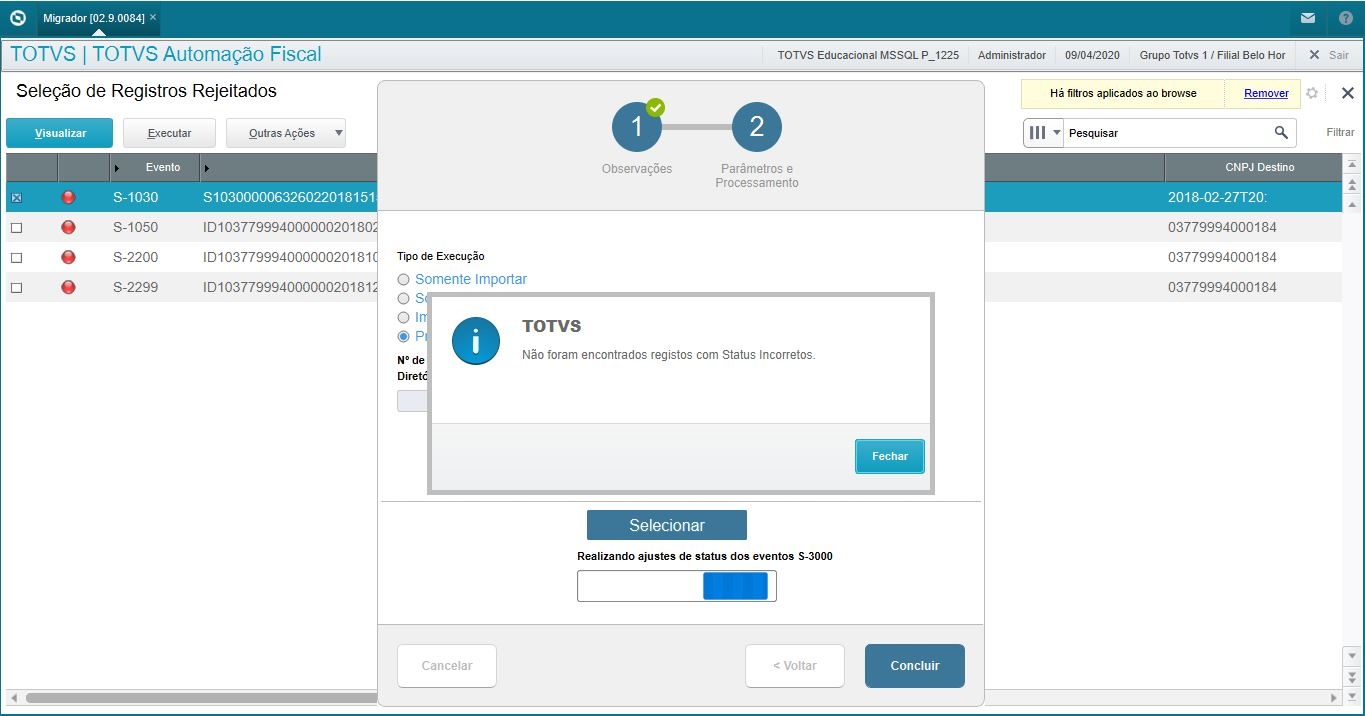The image size is (1365, 716).
Task: Expand the Outras Ações dropdown arrow
Action: point(338,133)
